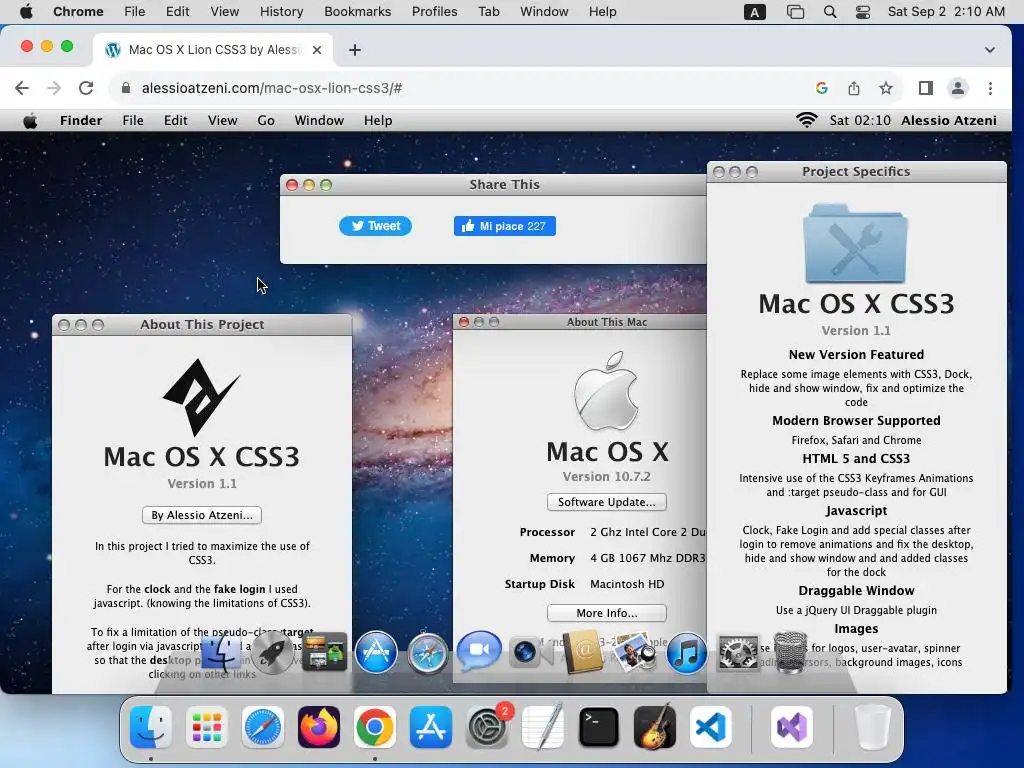1024x768 pixels.
Task: Close the Mac OS X Lion CSS3 tab
Action: coord(317,50)
